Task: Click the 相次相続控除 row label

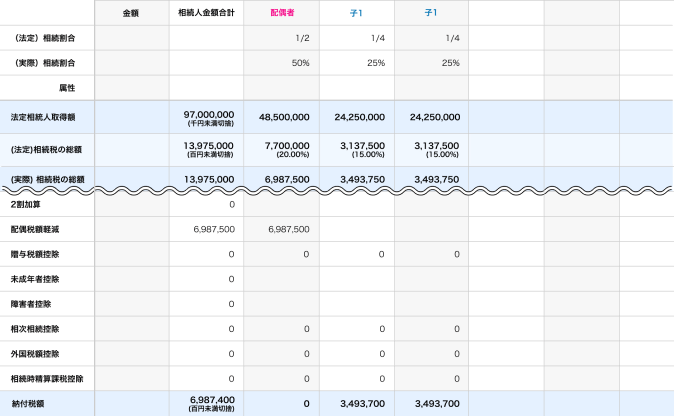Action: tap(35, 329)
